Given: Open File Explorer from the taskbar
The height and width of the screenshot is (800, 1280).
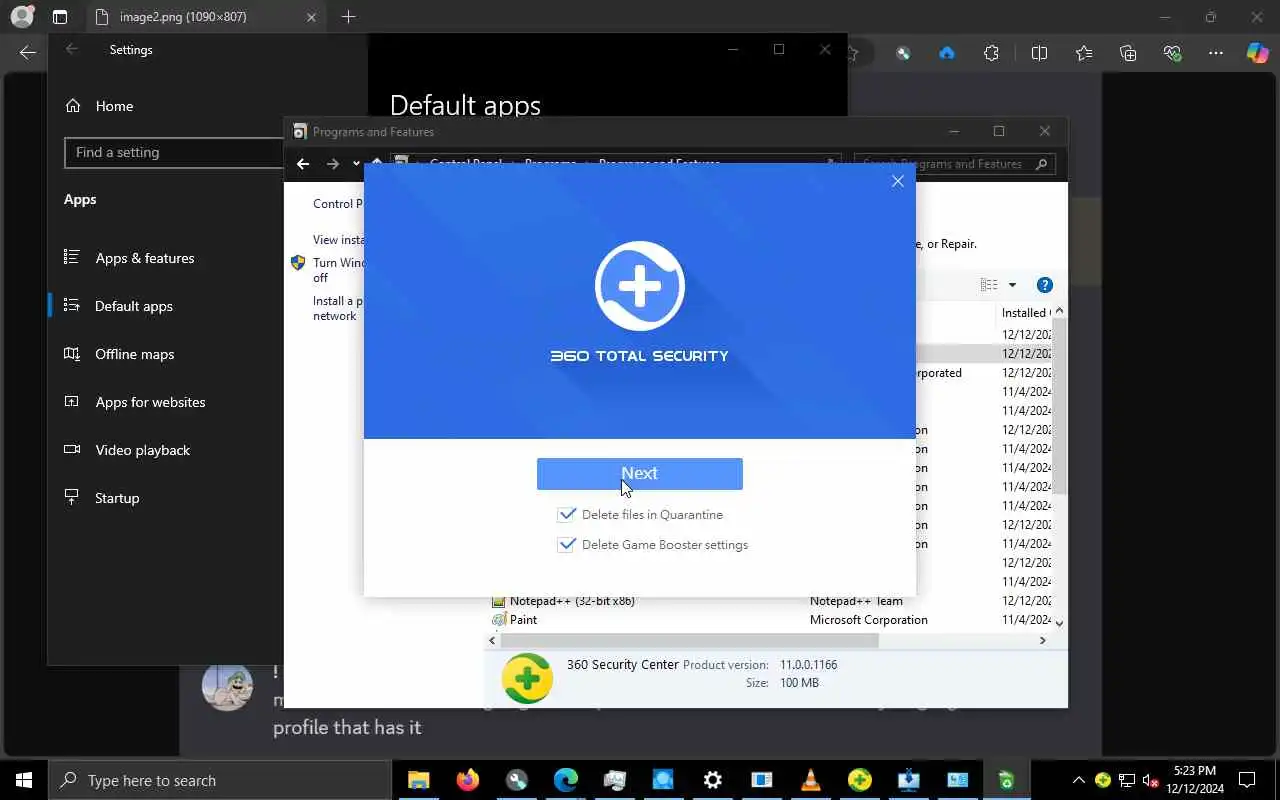Looking at the screenshot, I should coord(418,780).
